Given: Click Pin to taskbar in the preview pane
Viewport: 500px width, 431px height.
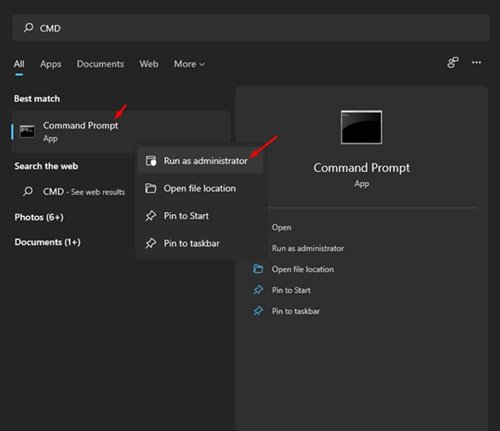Looking at the screenshot, I should coord(296,311).
